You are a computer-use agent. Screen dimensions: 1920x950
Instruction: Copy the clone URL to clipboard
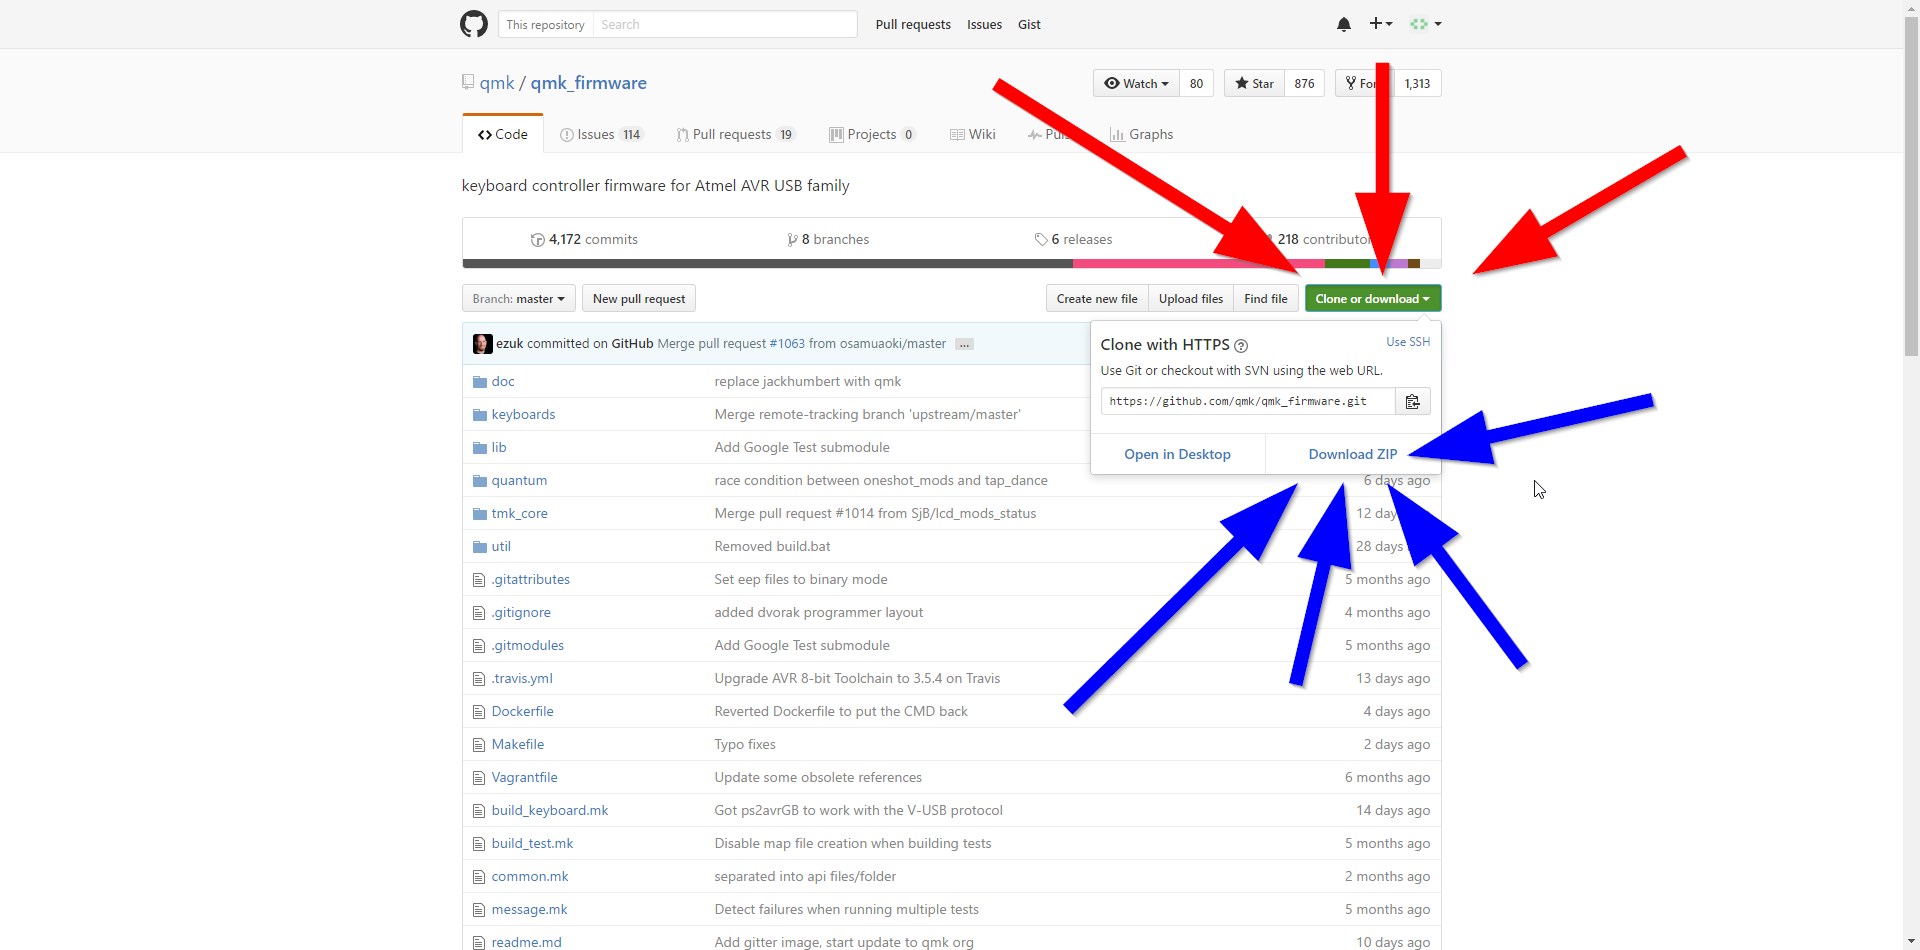(x=1413, y=401)
